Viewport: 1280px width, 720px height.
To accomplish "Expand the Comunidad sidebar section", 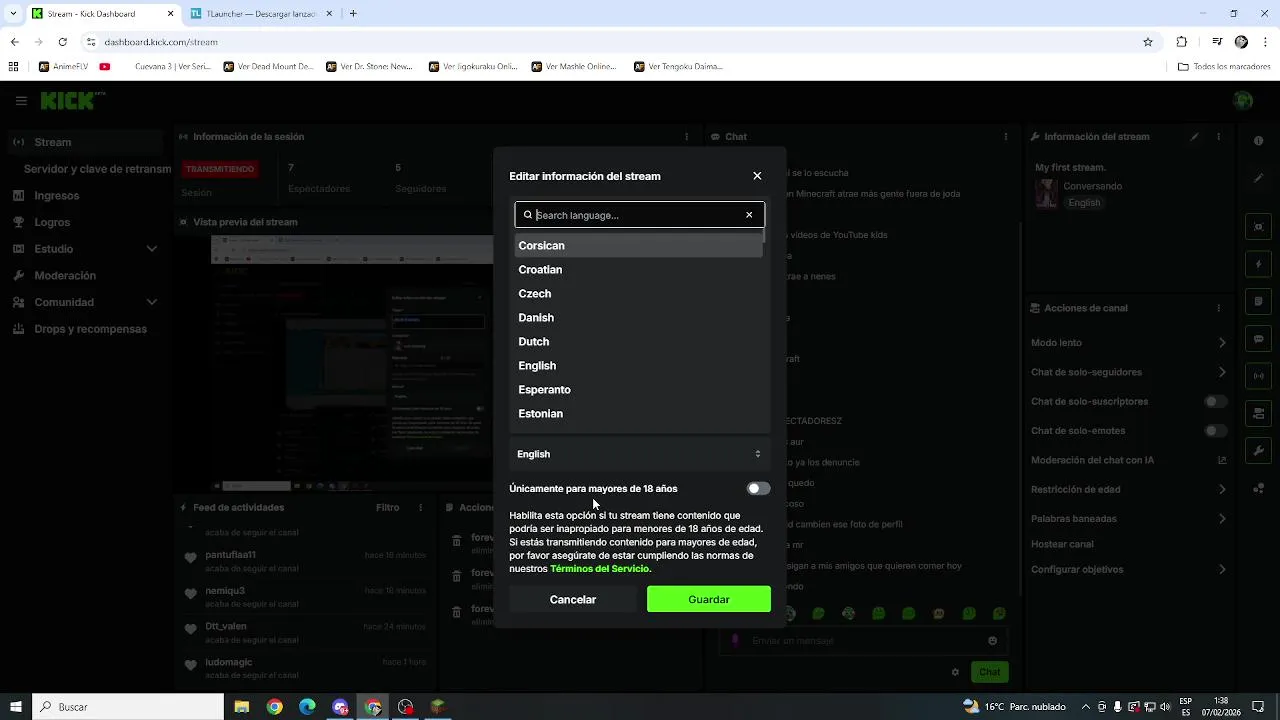I will (x=86, y=302).
